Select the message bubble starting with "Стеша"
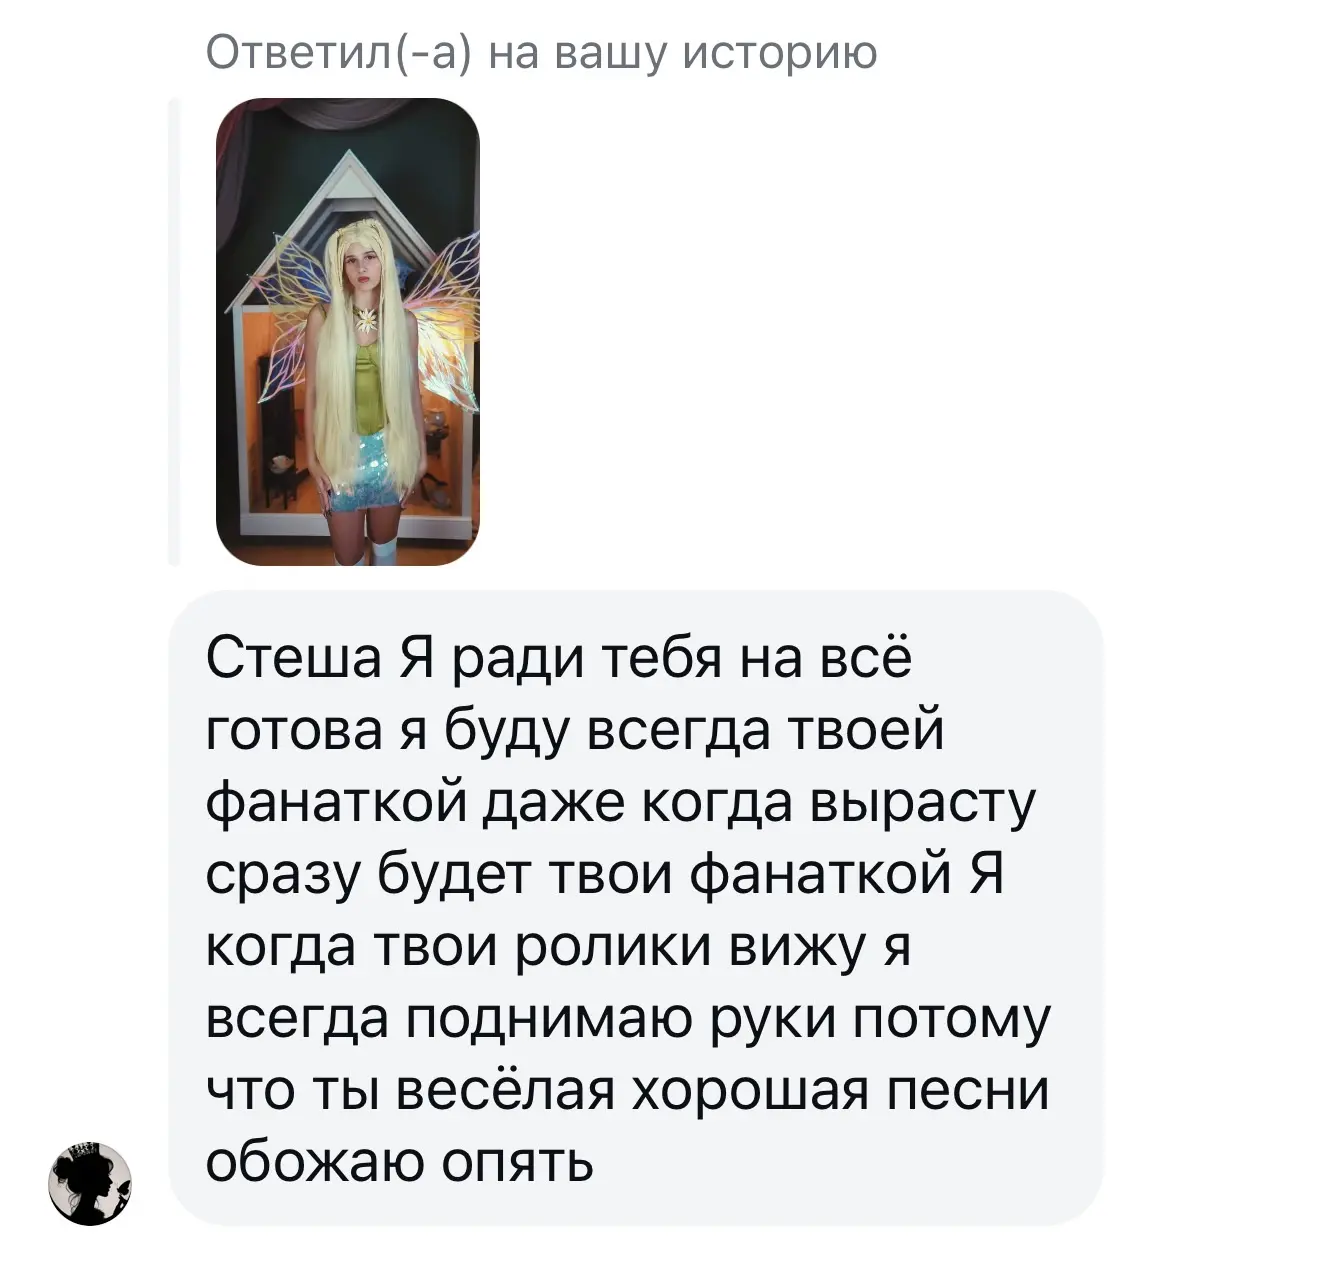The image size is (1320, 1274). pyautogui.click(x=636, y=908)
